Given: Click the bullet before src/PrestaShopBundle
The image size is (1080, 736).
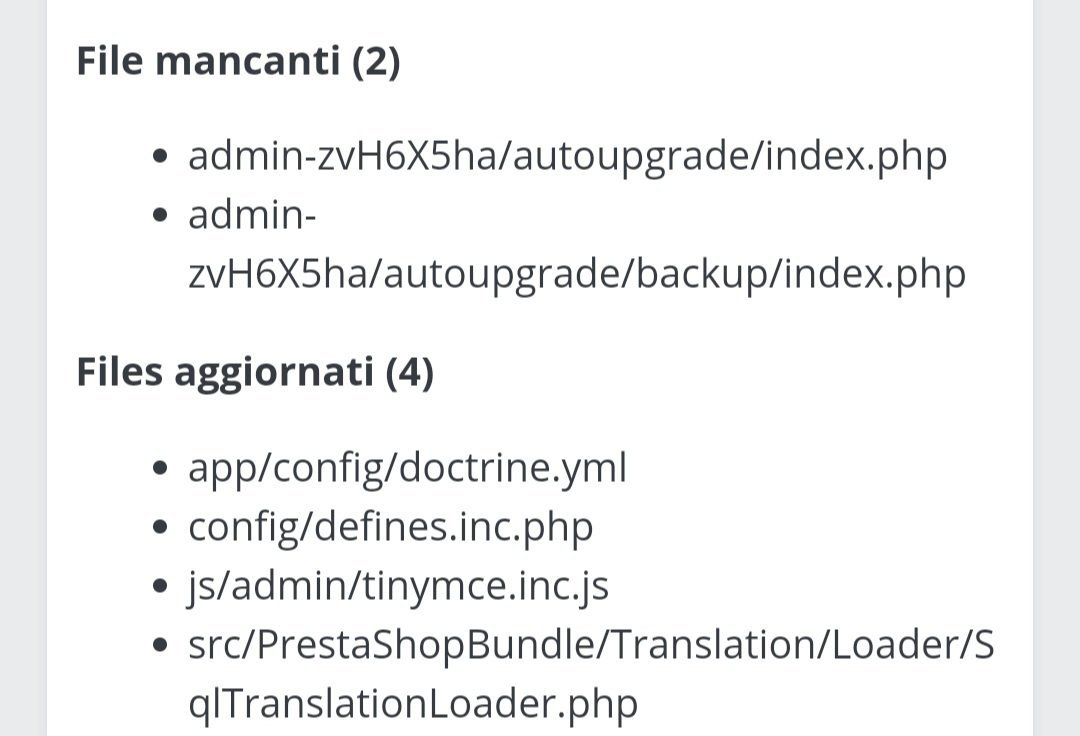Looking at the screenshot, I should point(160,646).
